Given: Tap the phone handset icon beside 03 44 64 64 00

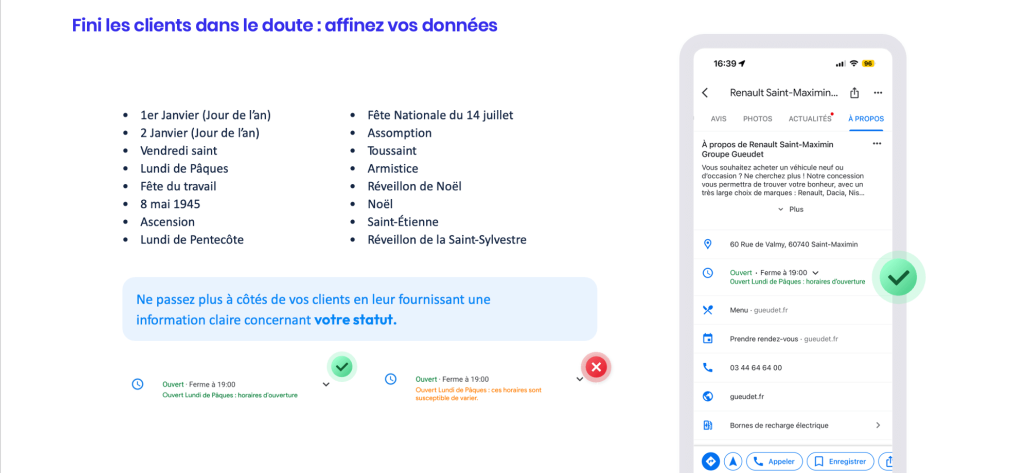Looking at the screenshot, I should (x=707, y=368).
